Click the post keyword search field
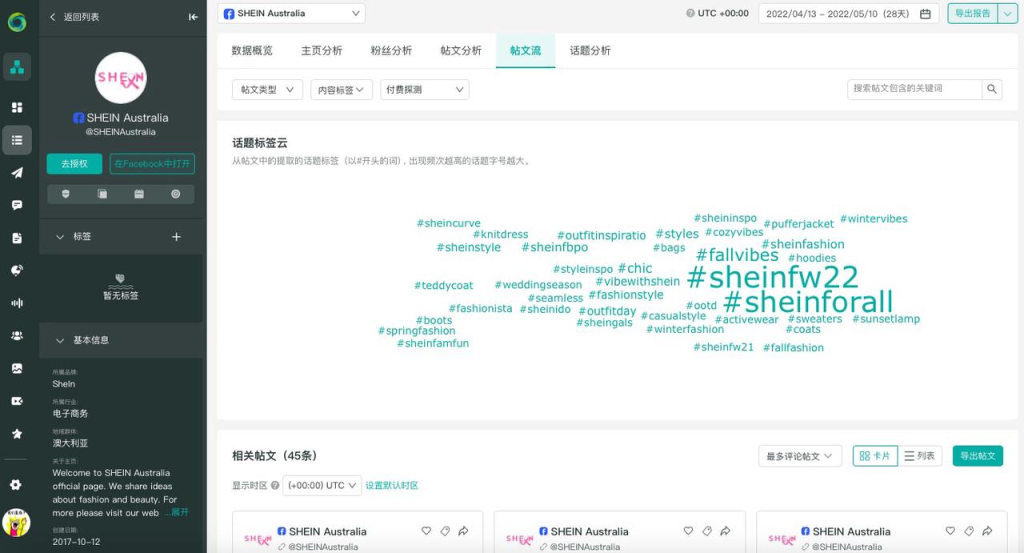Image resolution: width=1024 pixels, height=553 pixels. coord(914,89)
